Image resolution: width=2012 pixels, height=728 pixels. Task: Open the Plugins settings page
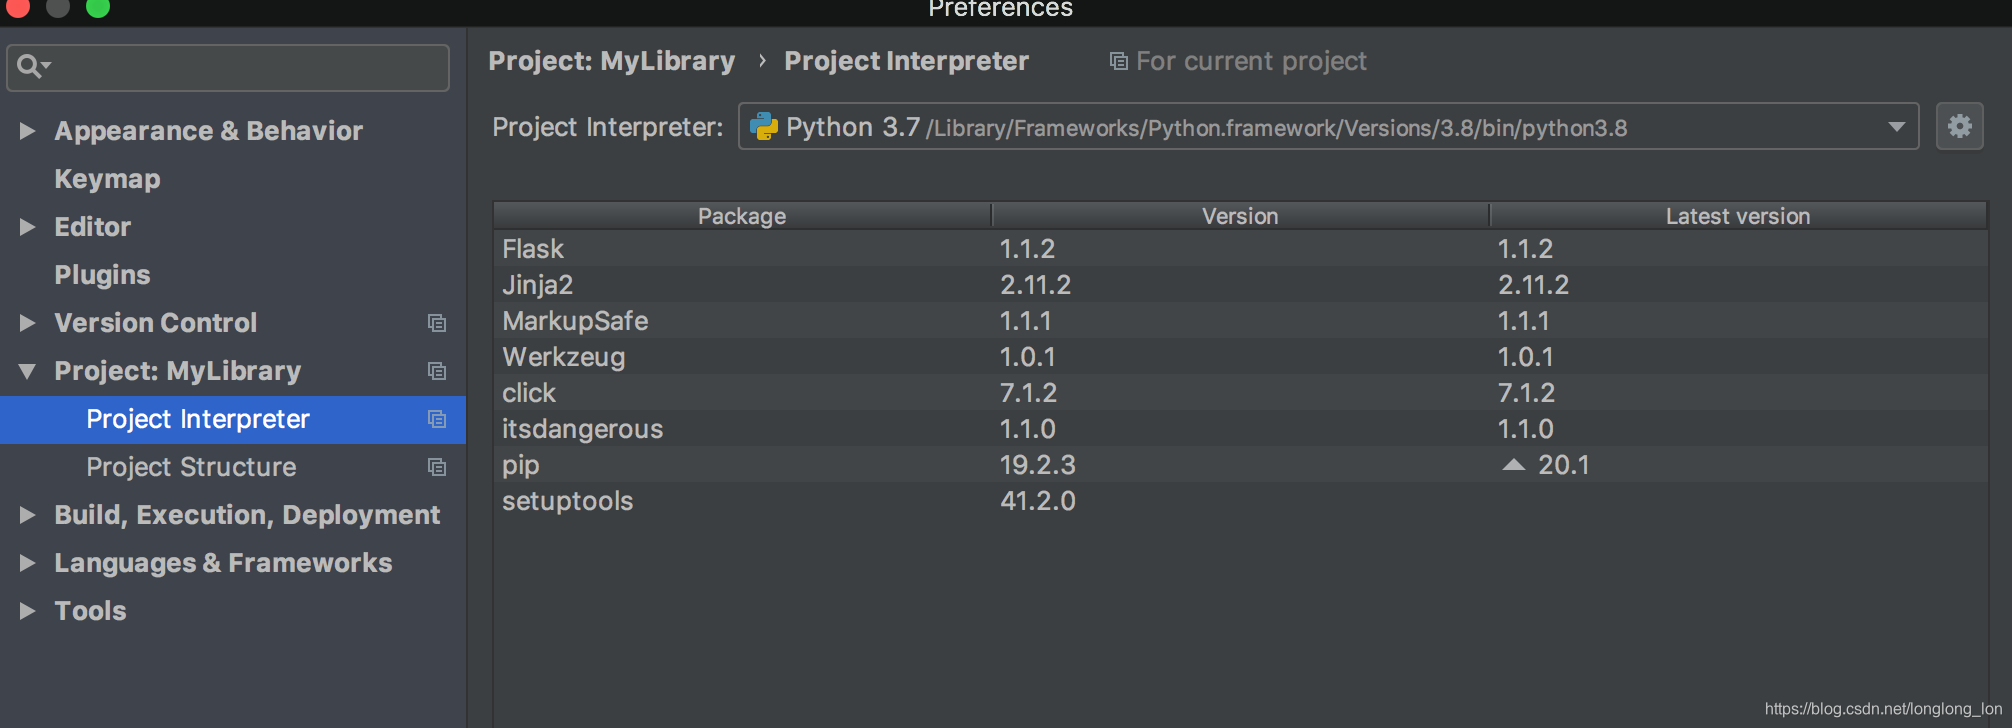pyautogui.click(x=102, y=275)
